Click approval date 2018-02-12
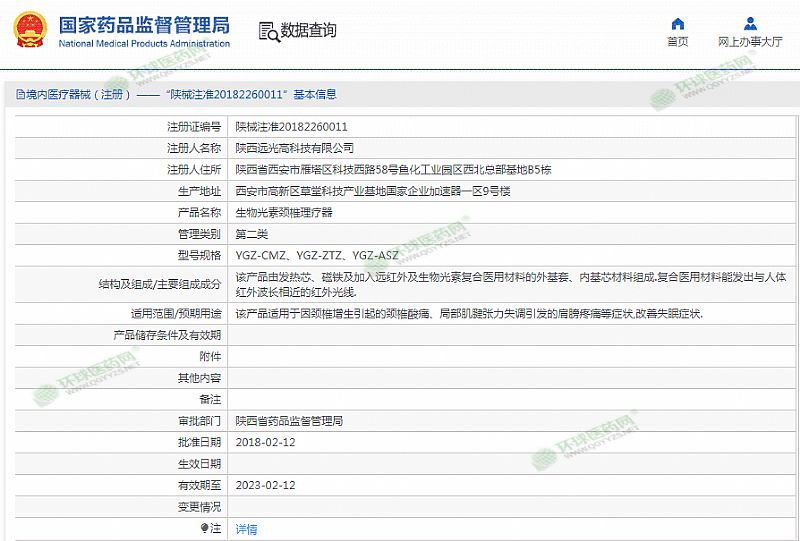 tap(265, 442)
